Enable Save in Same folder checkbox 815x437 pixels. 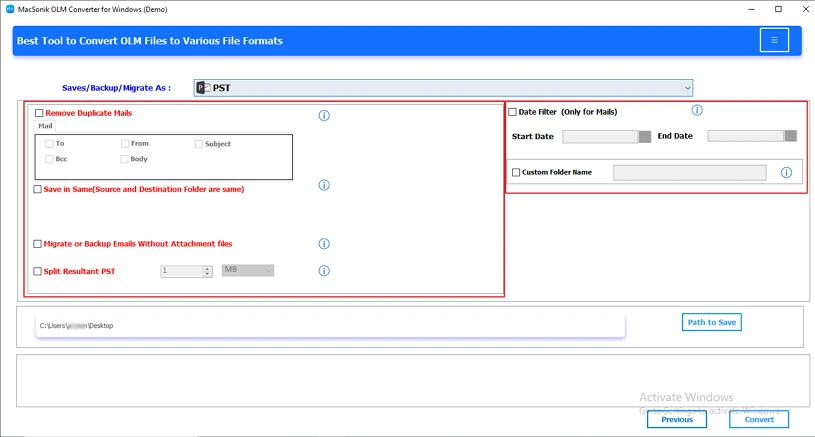pyautogui.click(x=37, y=189)
